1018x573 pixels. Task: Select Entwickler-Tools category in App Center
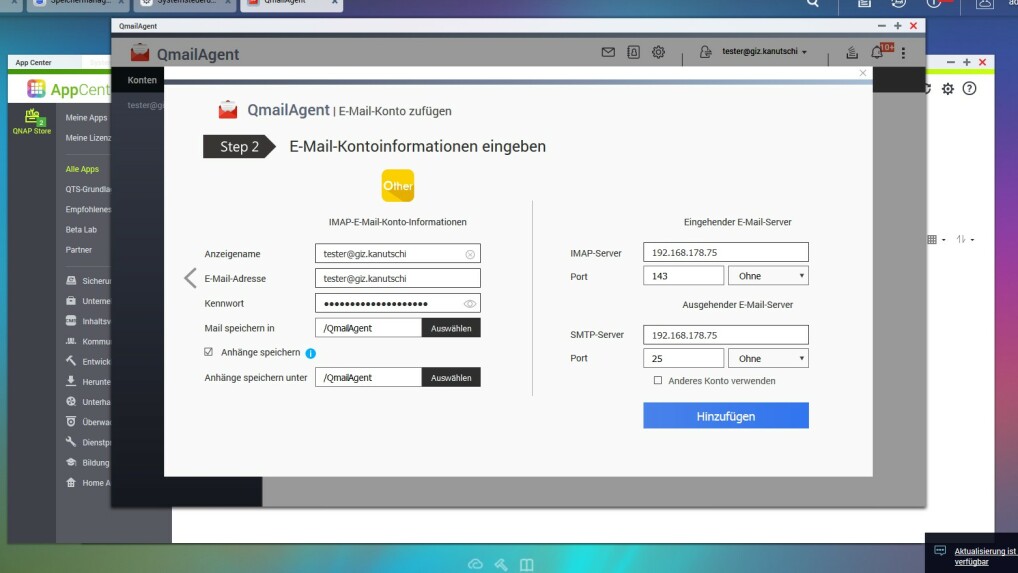coord(88,361)
